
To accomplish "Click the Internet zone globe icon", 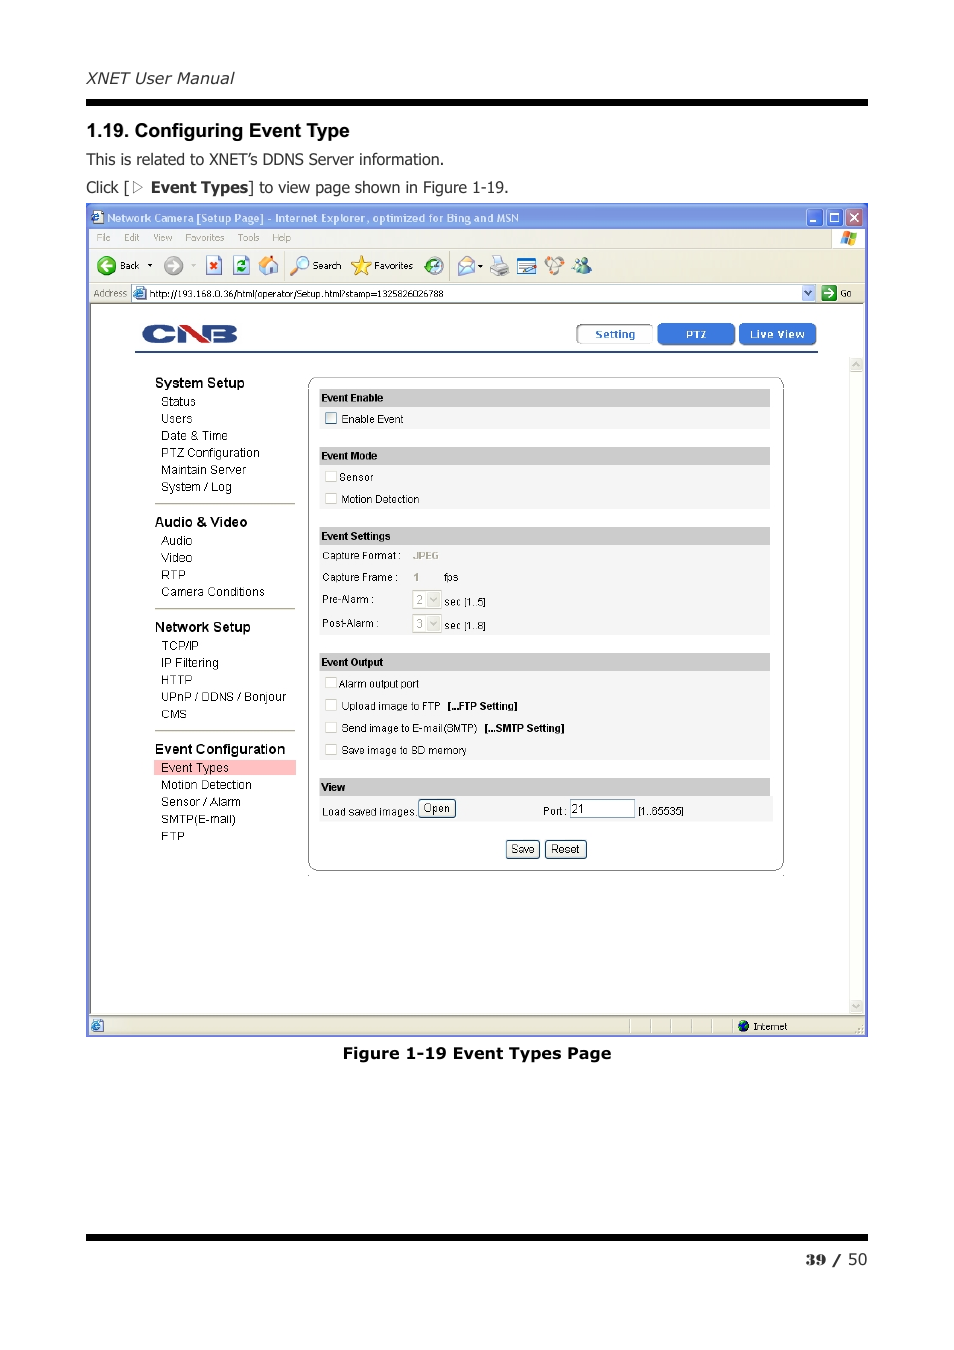I will tap(743, 1026).
